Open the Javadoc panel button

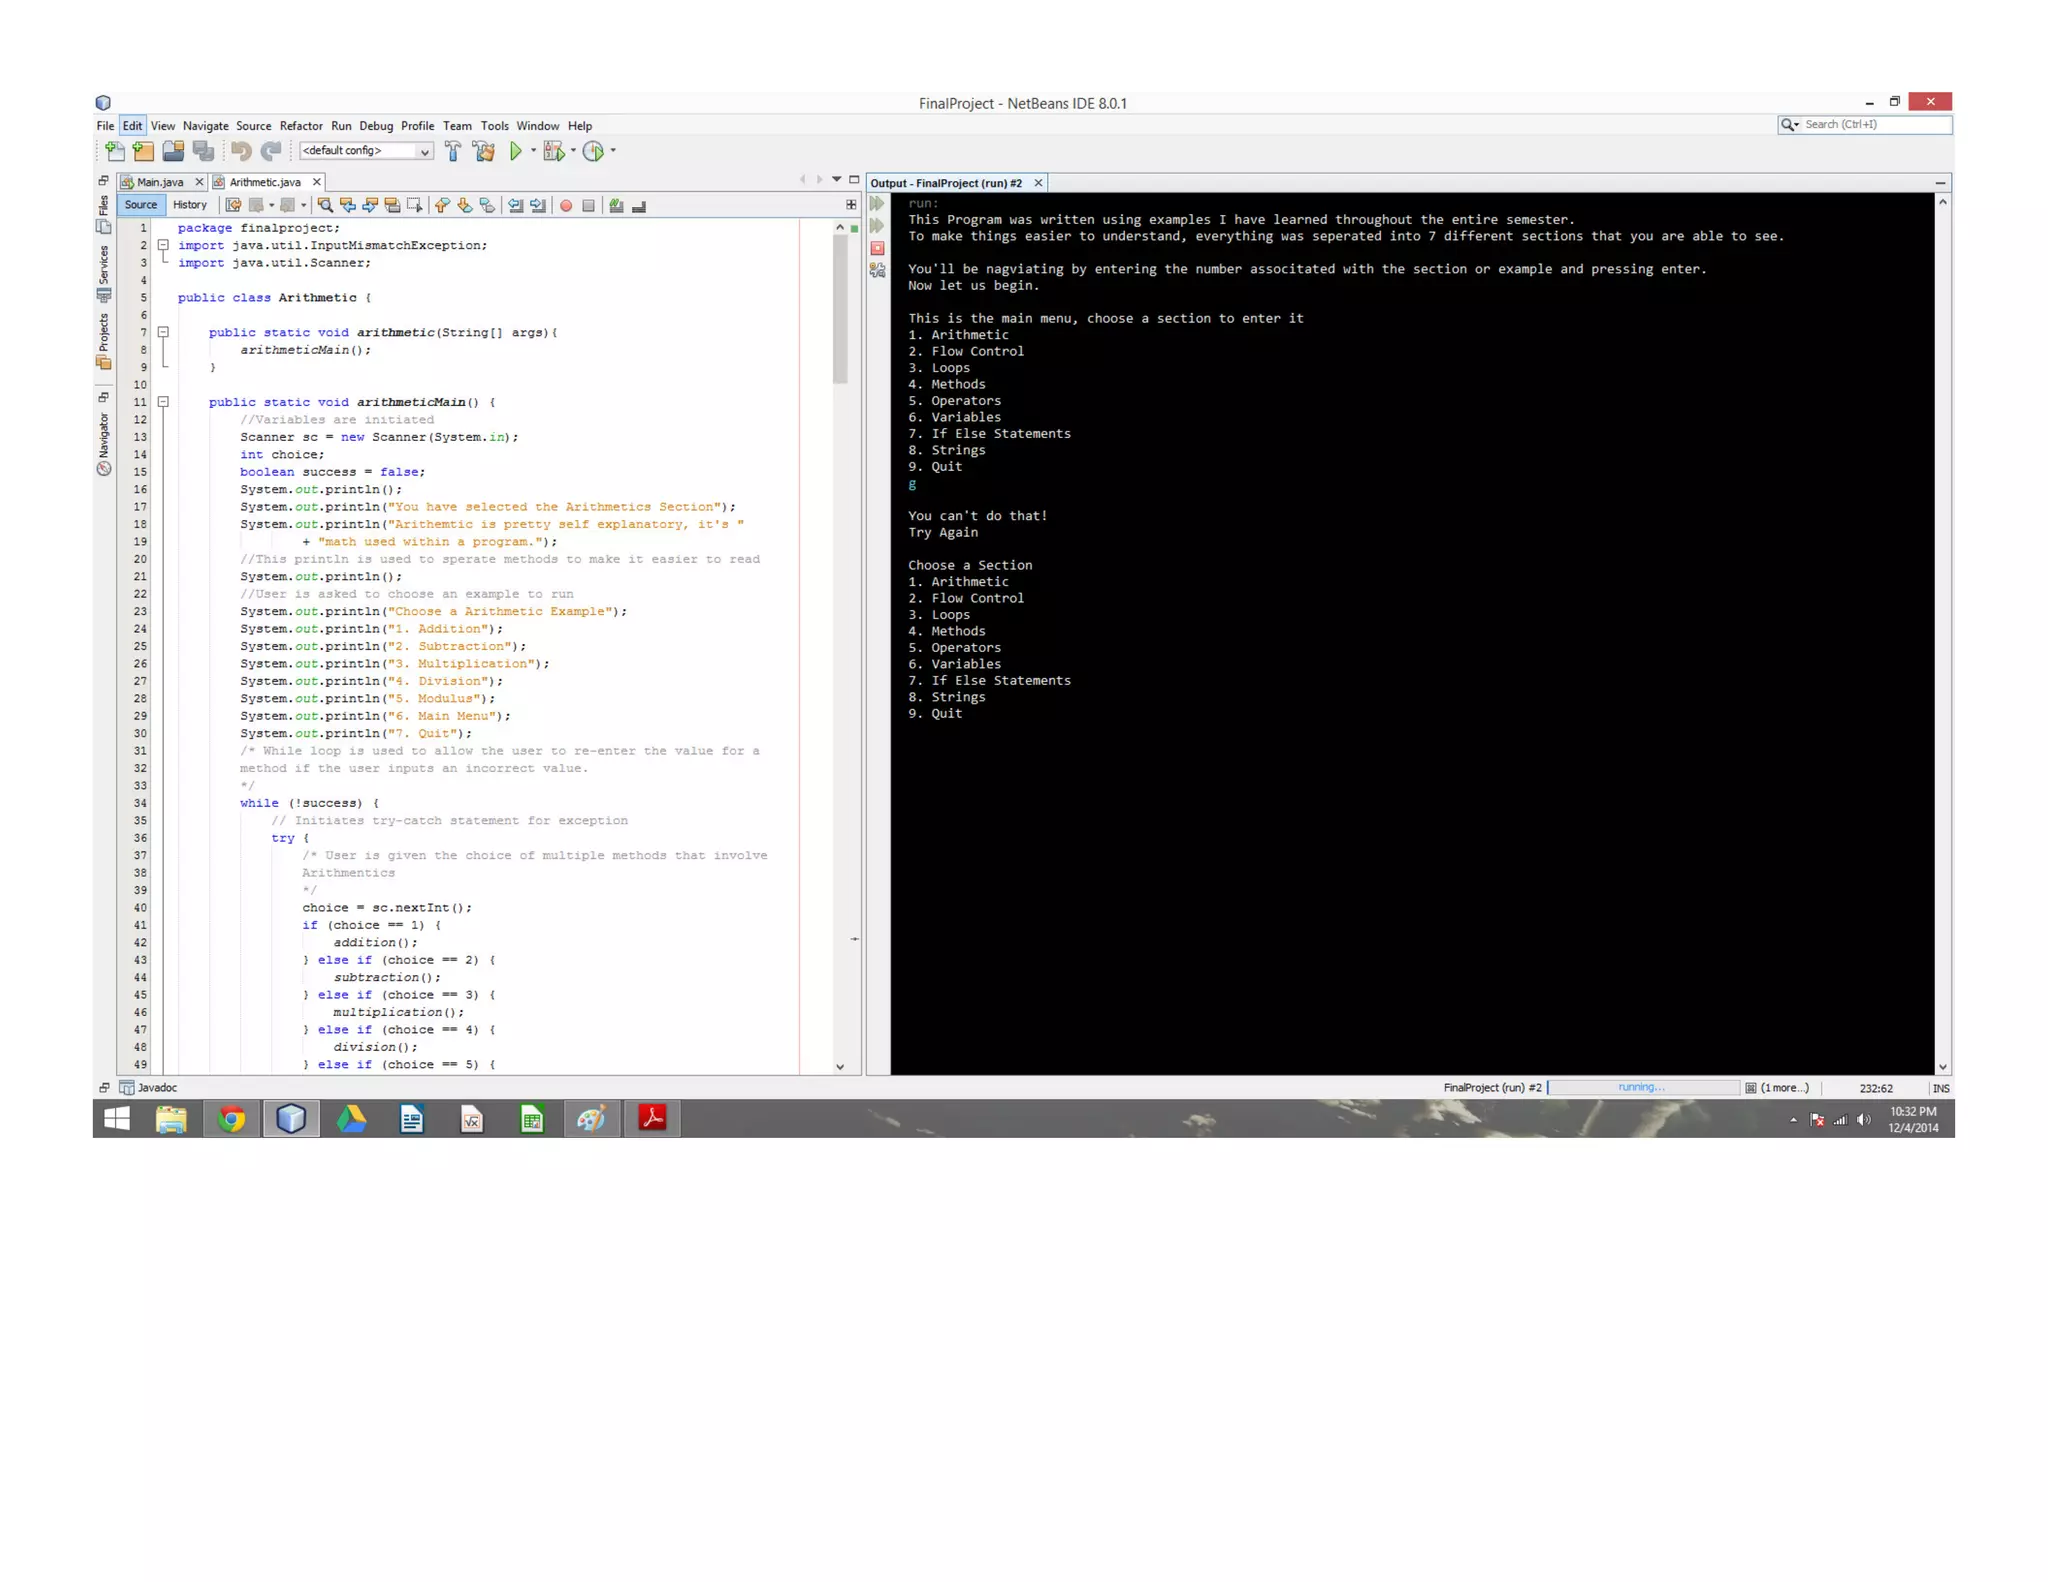click(148, 1088)
